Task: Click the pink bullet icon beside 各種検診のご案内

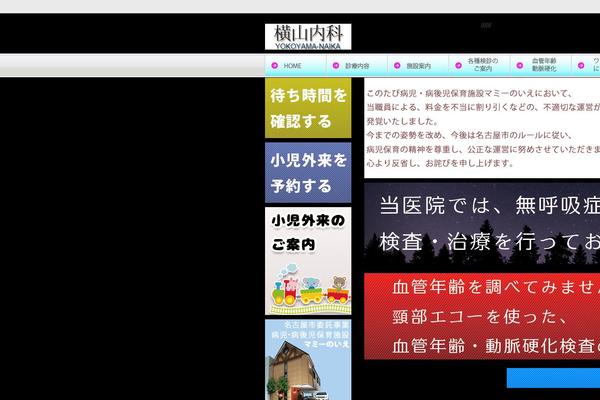Action: pos(458,65)
